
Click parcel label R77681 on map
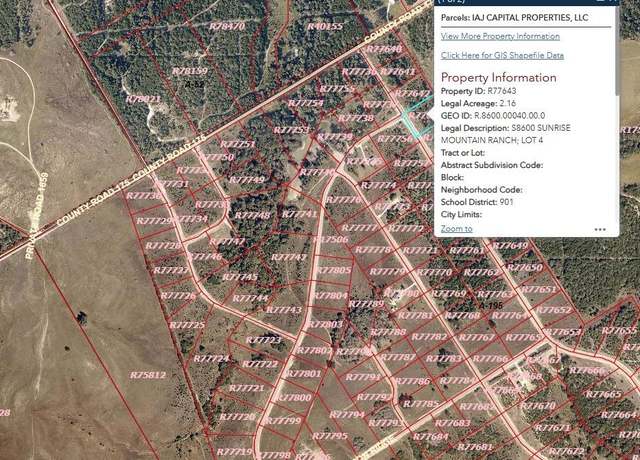pyautogui.click(x=474, y=447)
